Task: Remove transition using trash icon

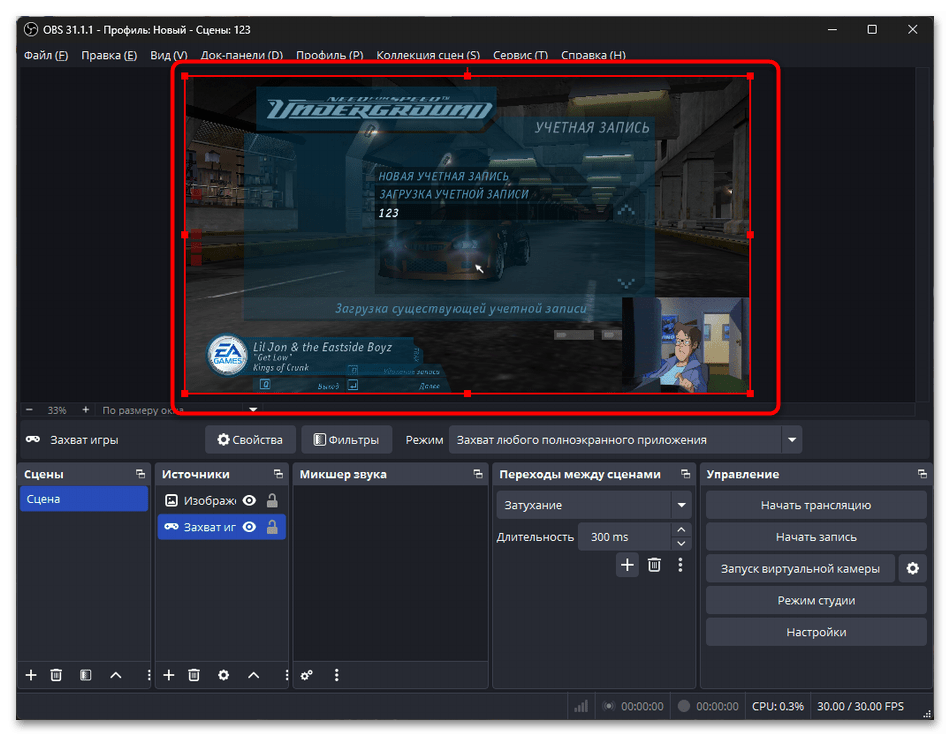Action: coord(654,565)
